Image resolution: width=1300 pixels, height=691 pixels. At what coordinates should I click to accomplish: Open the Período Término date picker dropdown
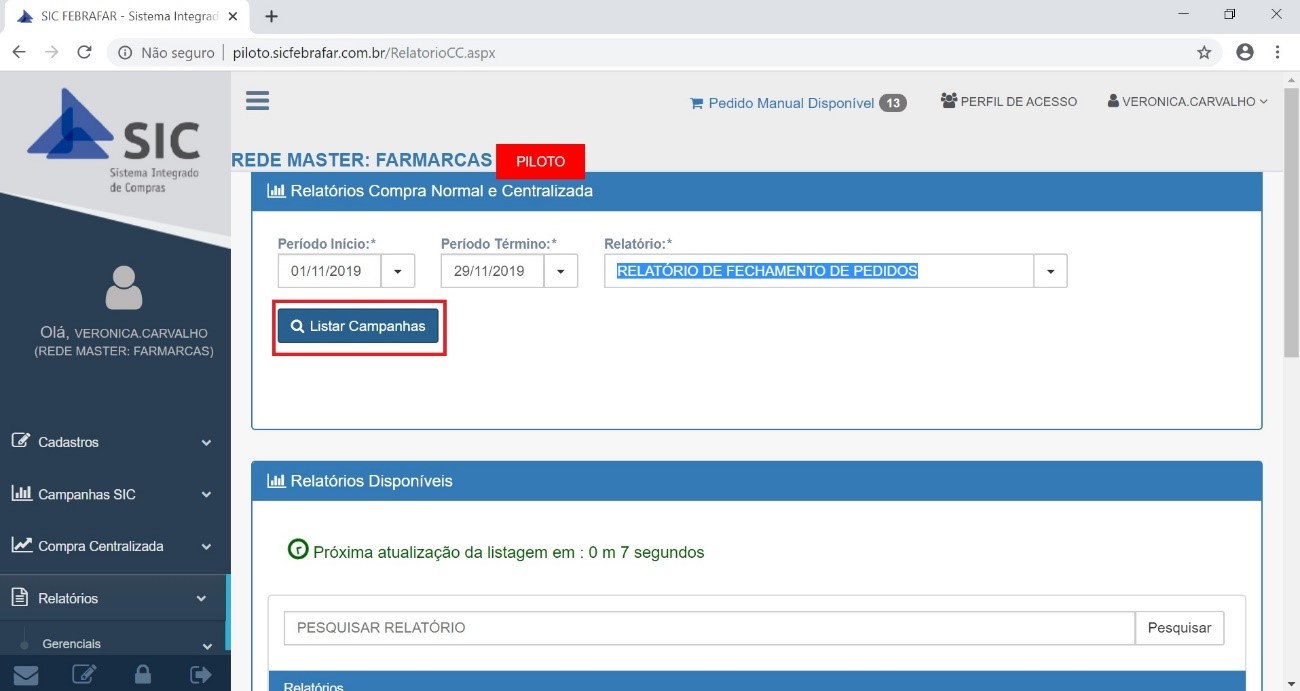click(561, 271)
